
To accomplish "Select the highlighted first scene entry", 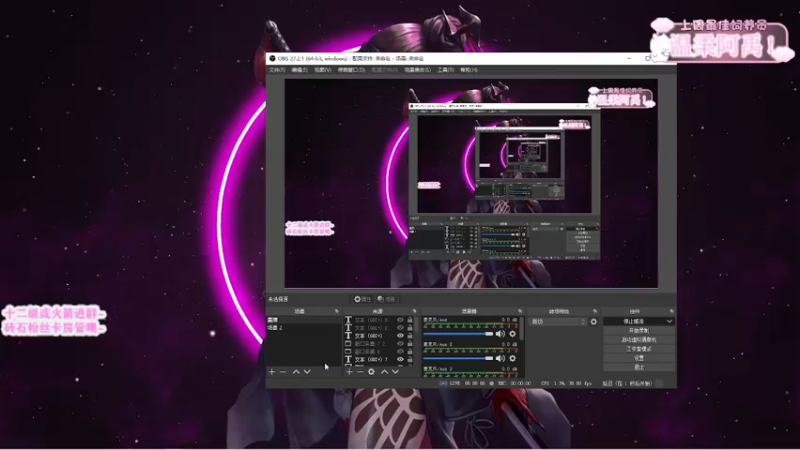I will pyautogui.click(x=303, y=320).
